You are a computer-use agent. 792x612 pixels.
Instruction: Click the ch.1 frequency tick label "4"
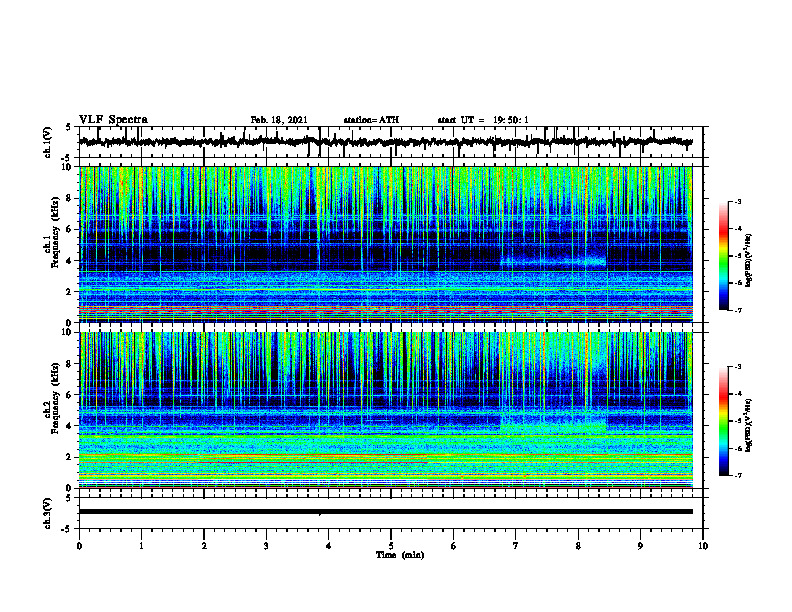click(69, 261)
